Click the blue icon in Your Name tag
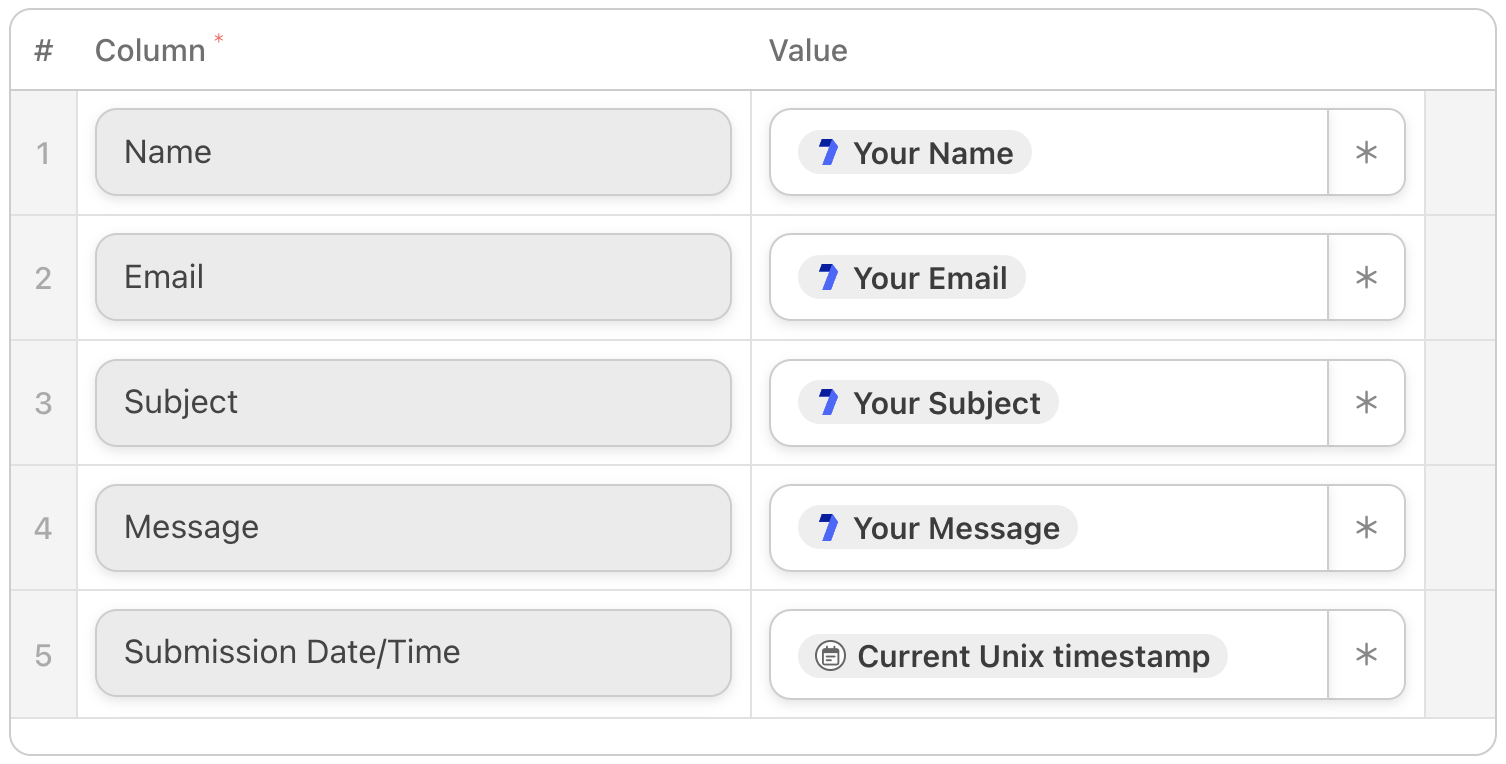 (828, 153)
